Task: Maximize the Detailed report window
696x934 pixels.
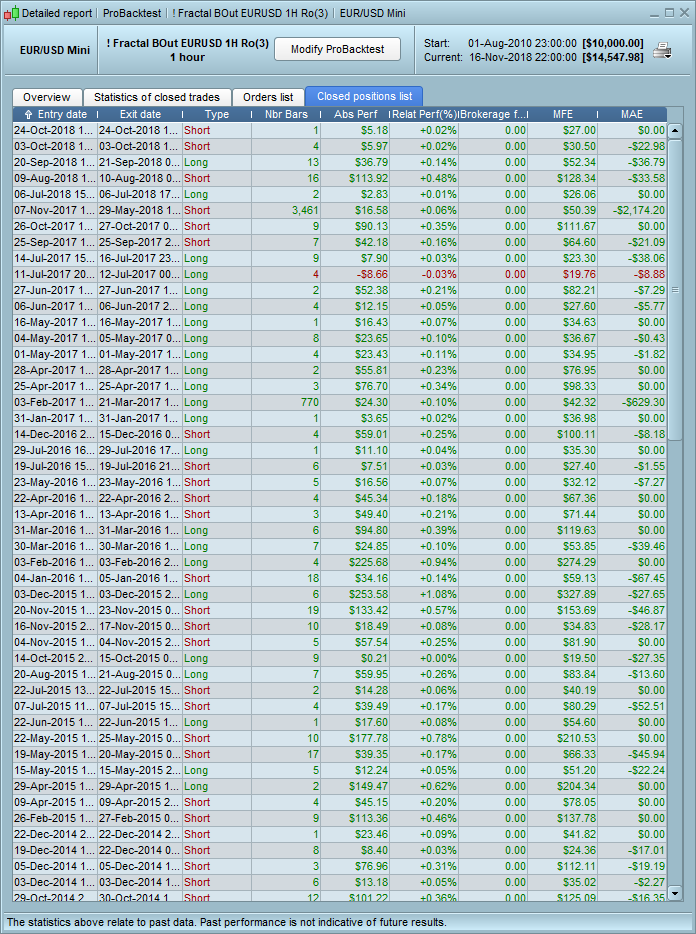Action: (x=669, y=13)
